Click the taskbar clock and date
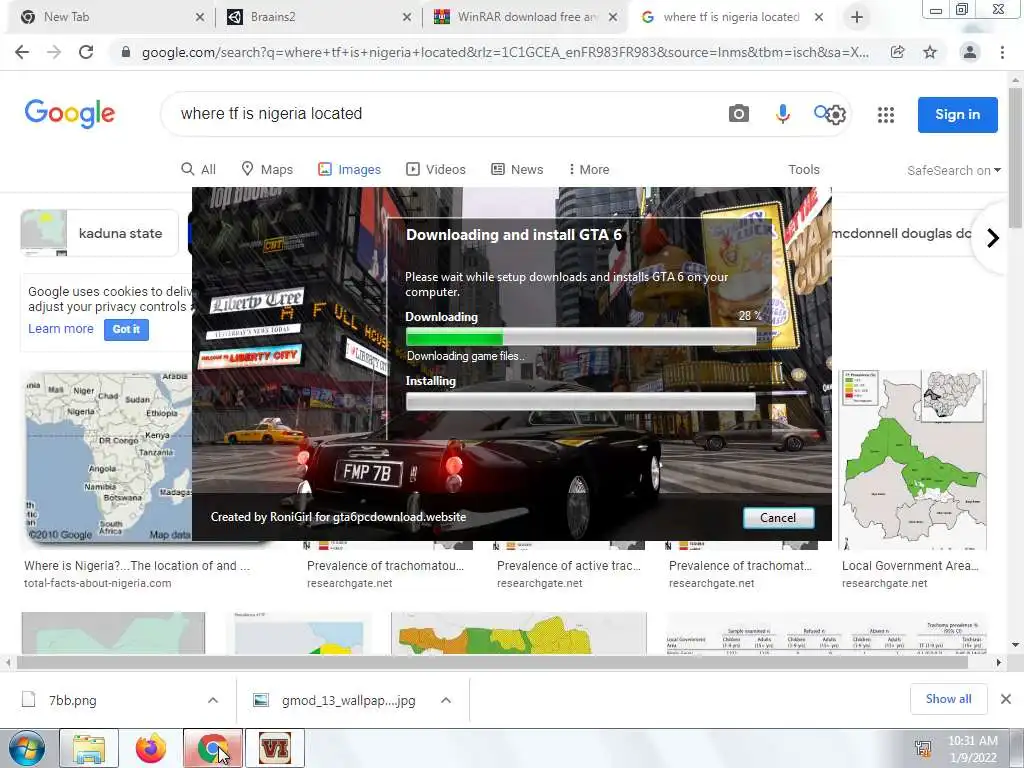1024x768 pixels. [x=973, y=749]
